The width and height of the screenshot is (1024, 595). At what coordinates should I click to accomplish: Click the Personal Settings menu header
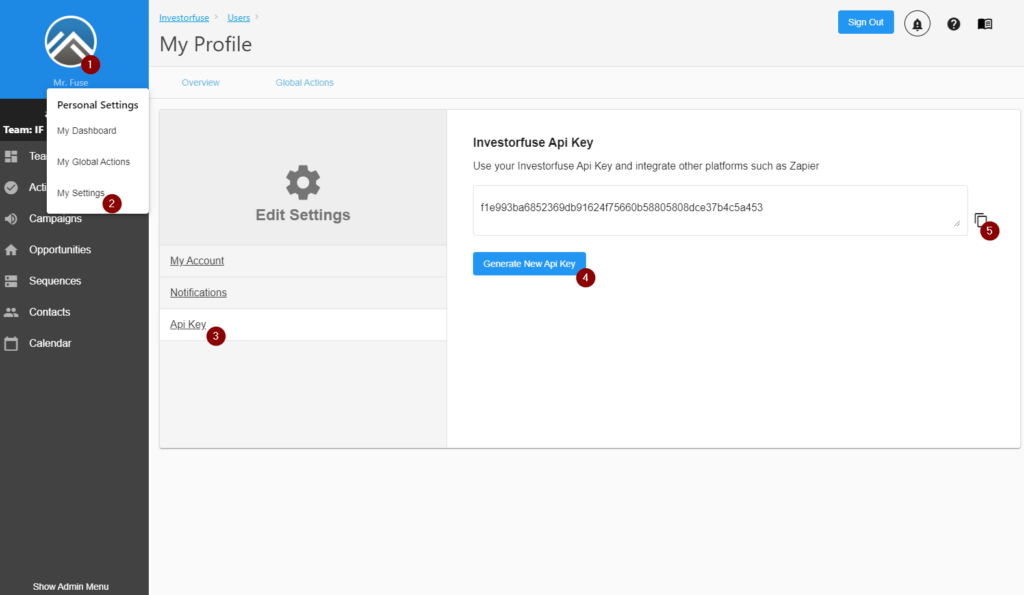[x=97, y=105]
